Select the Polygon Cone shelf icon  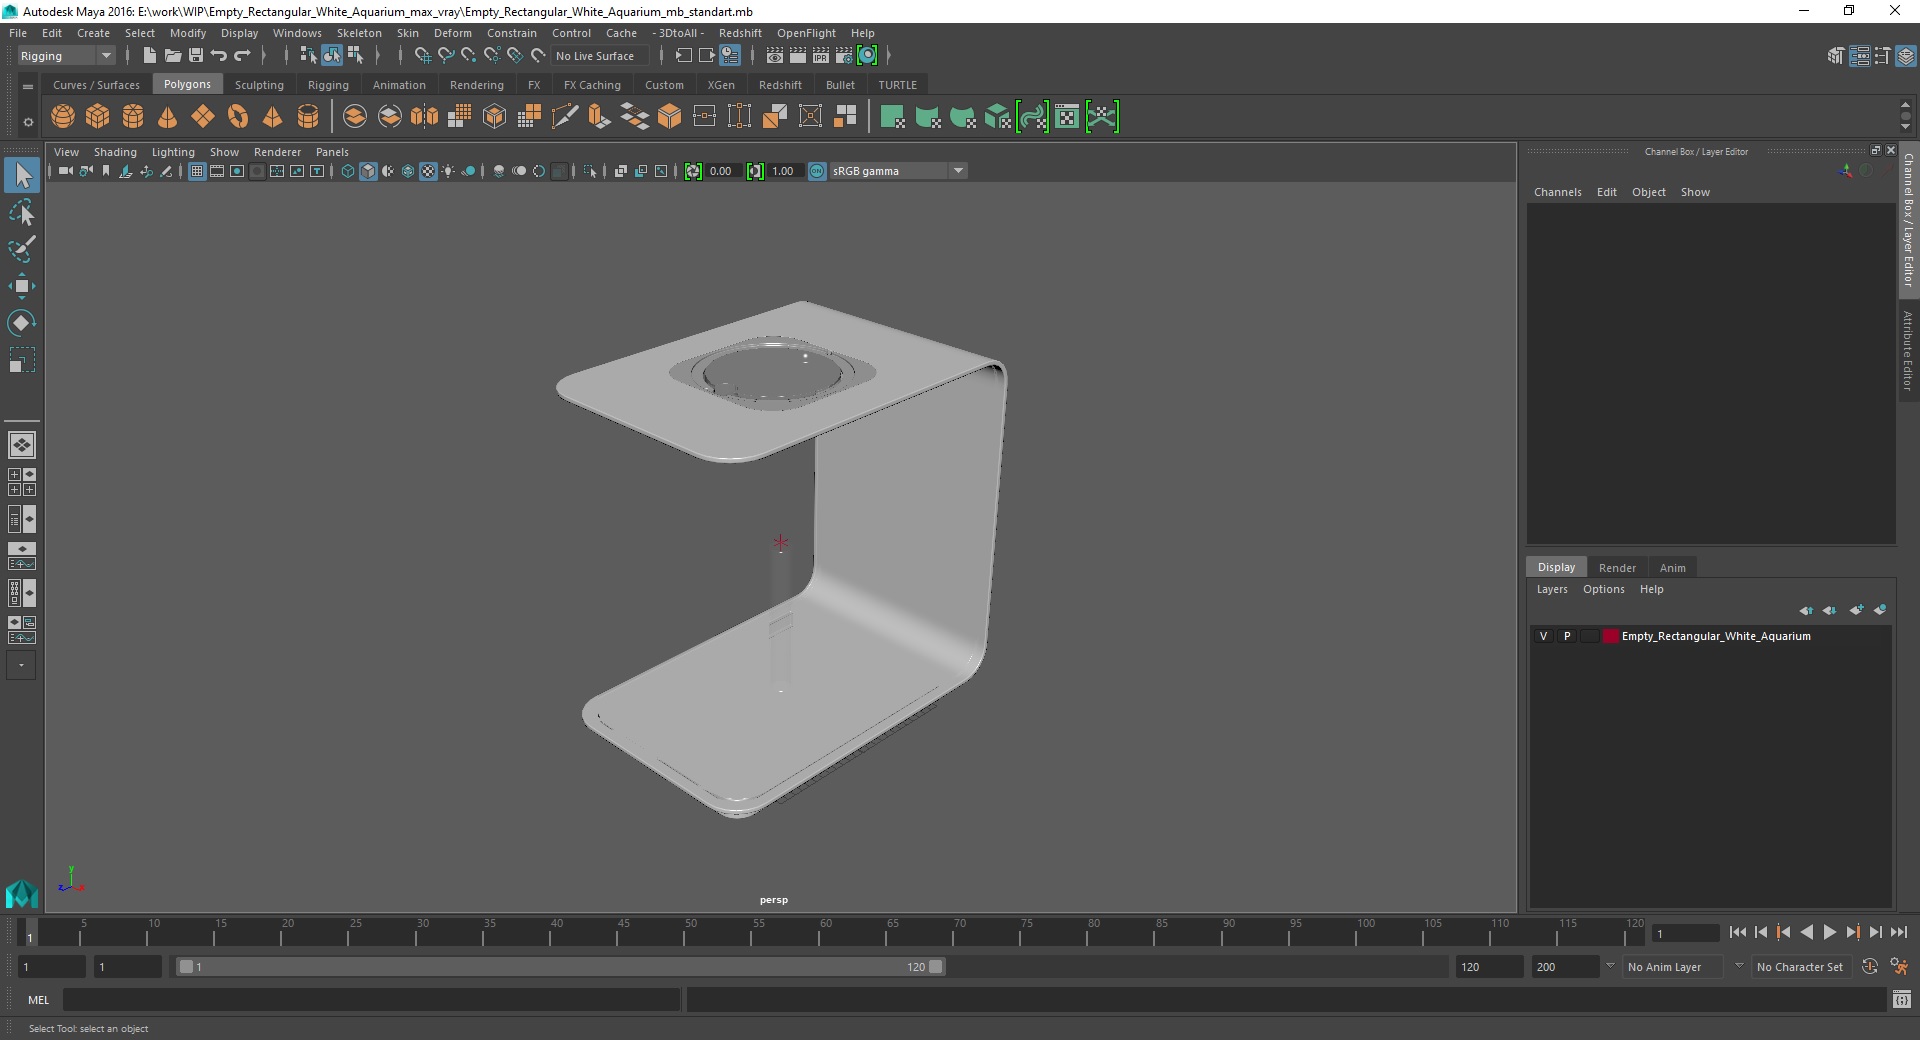168,117
